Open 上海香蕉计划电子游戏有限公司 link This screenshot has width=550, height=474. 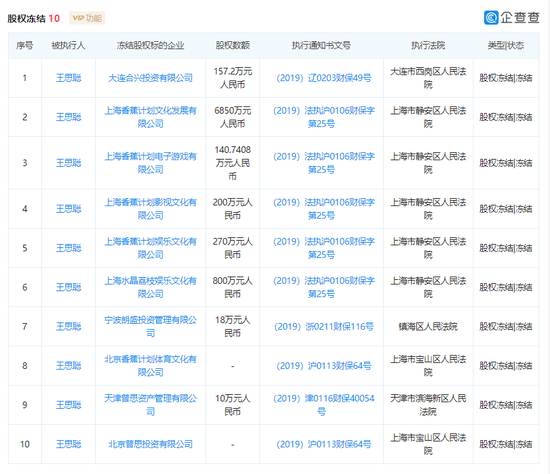click(150, 163)
